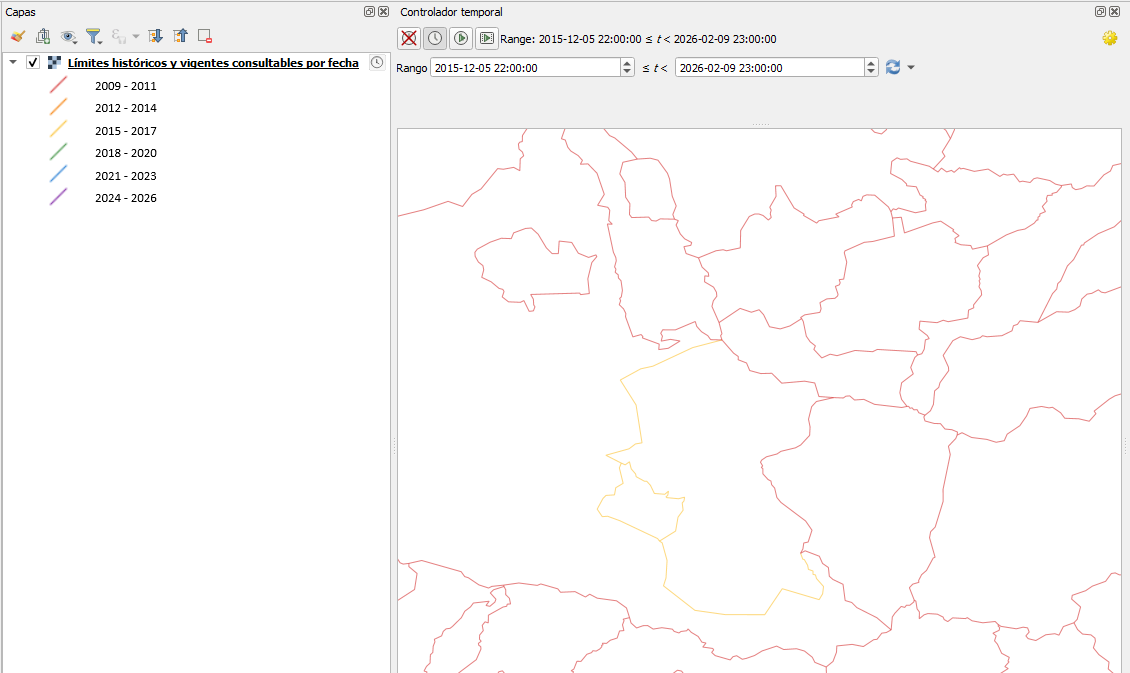Collapse the Límites históricos layer tree
1130x673 pixels.
click(x=12, y=63)
